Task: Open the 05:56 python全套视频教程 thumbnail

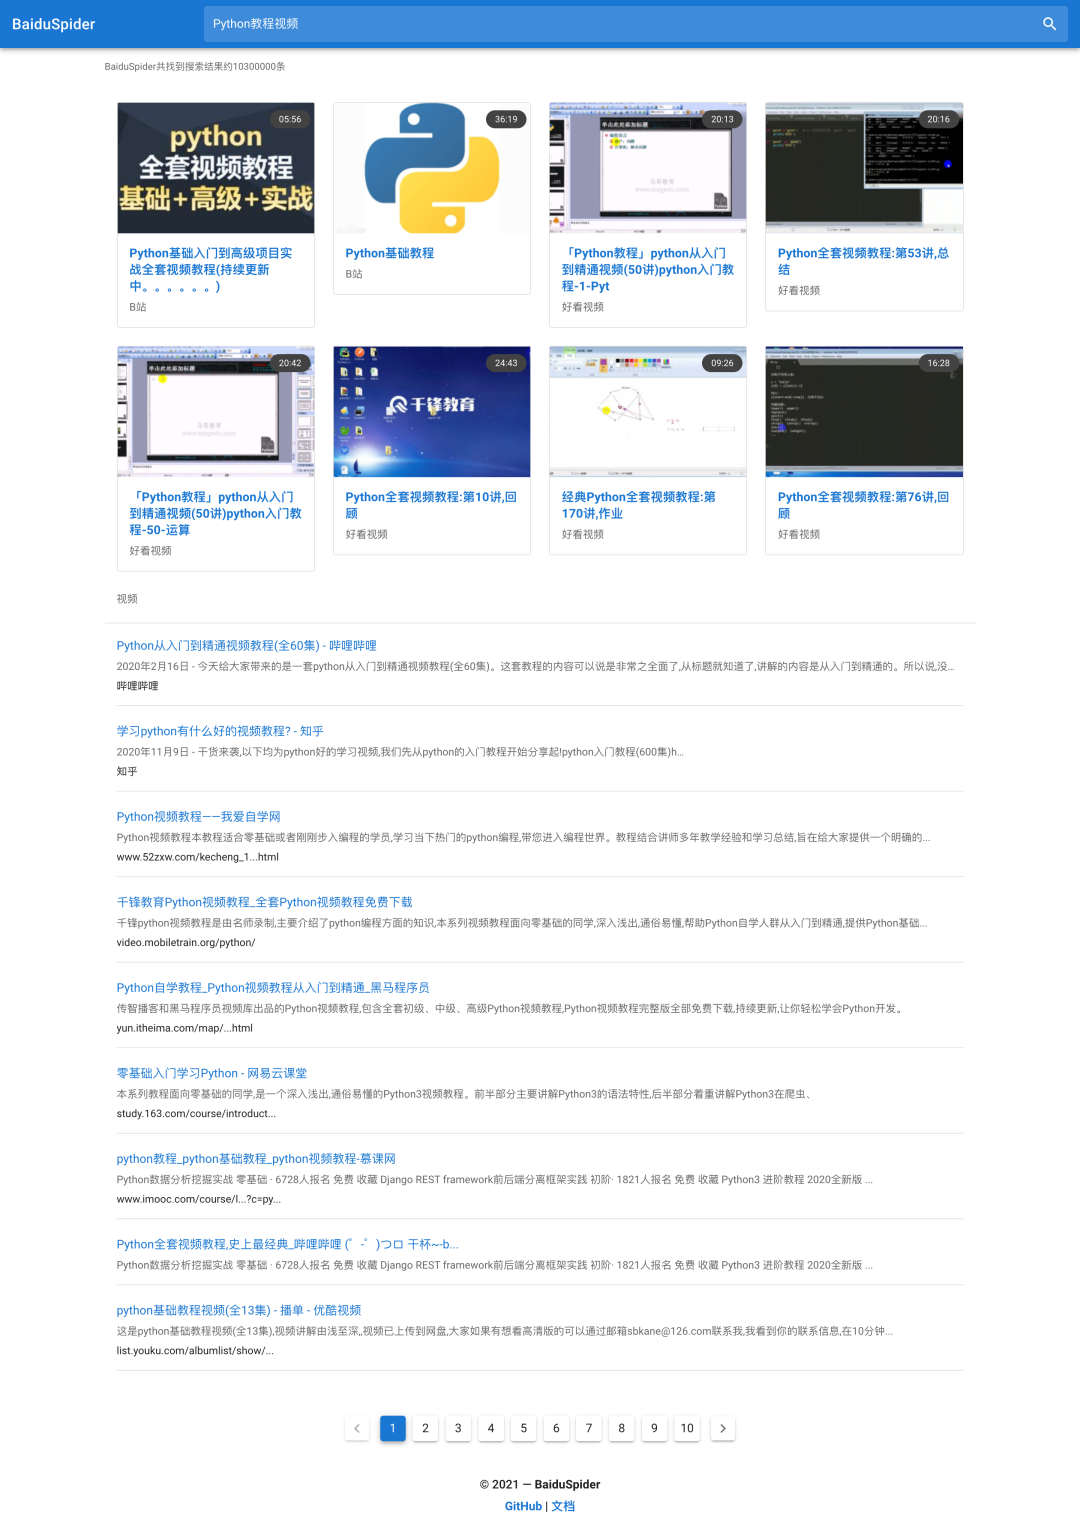Action: pyautogui.click(x=216, y=168)
